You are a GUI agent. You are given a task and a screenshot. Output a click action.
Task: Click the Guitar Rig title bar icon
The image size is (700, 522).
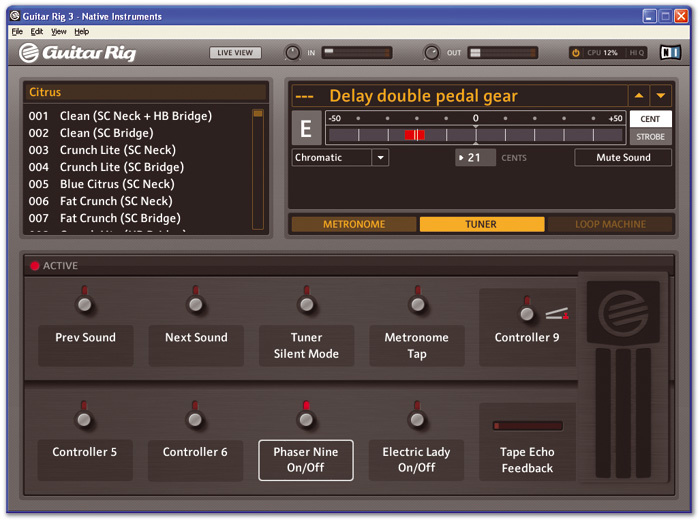15,16
